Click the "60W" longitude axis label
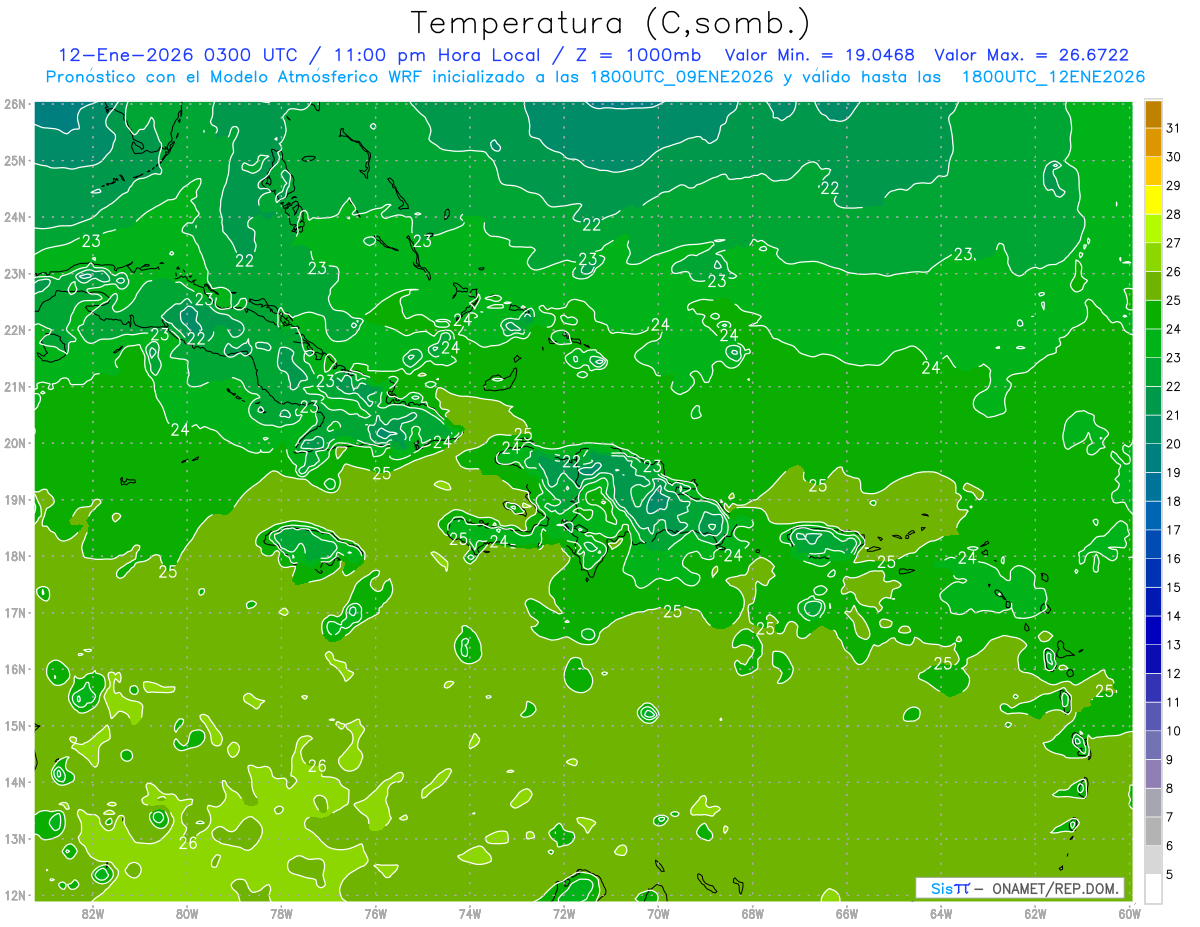 coord(1130,912)
